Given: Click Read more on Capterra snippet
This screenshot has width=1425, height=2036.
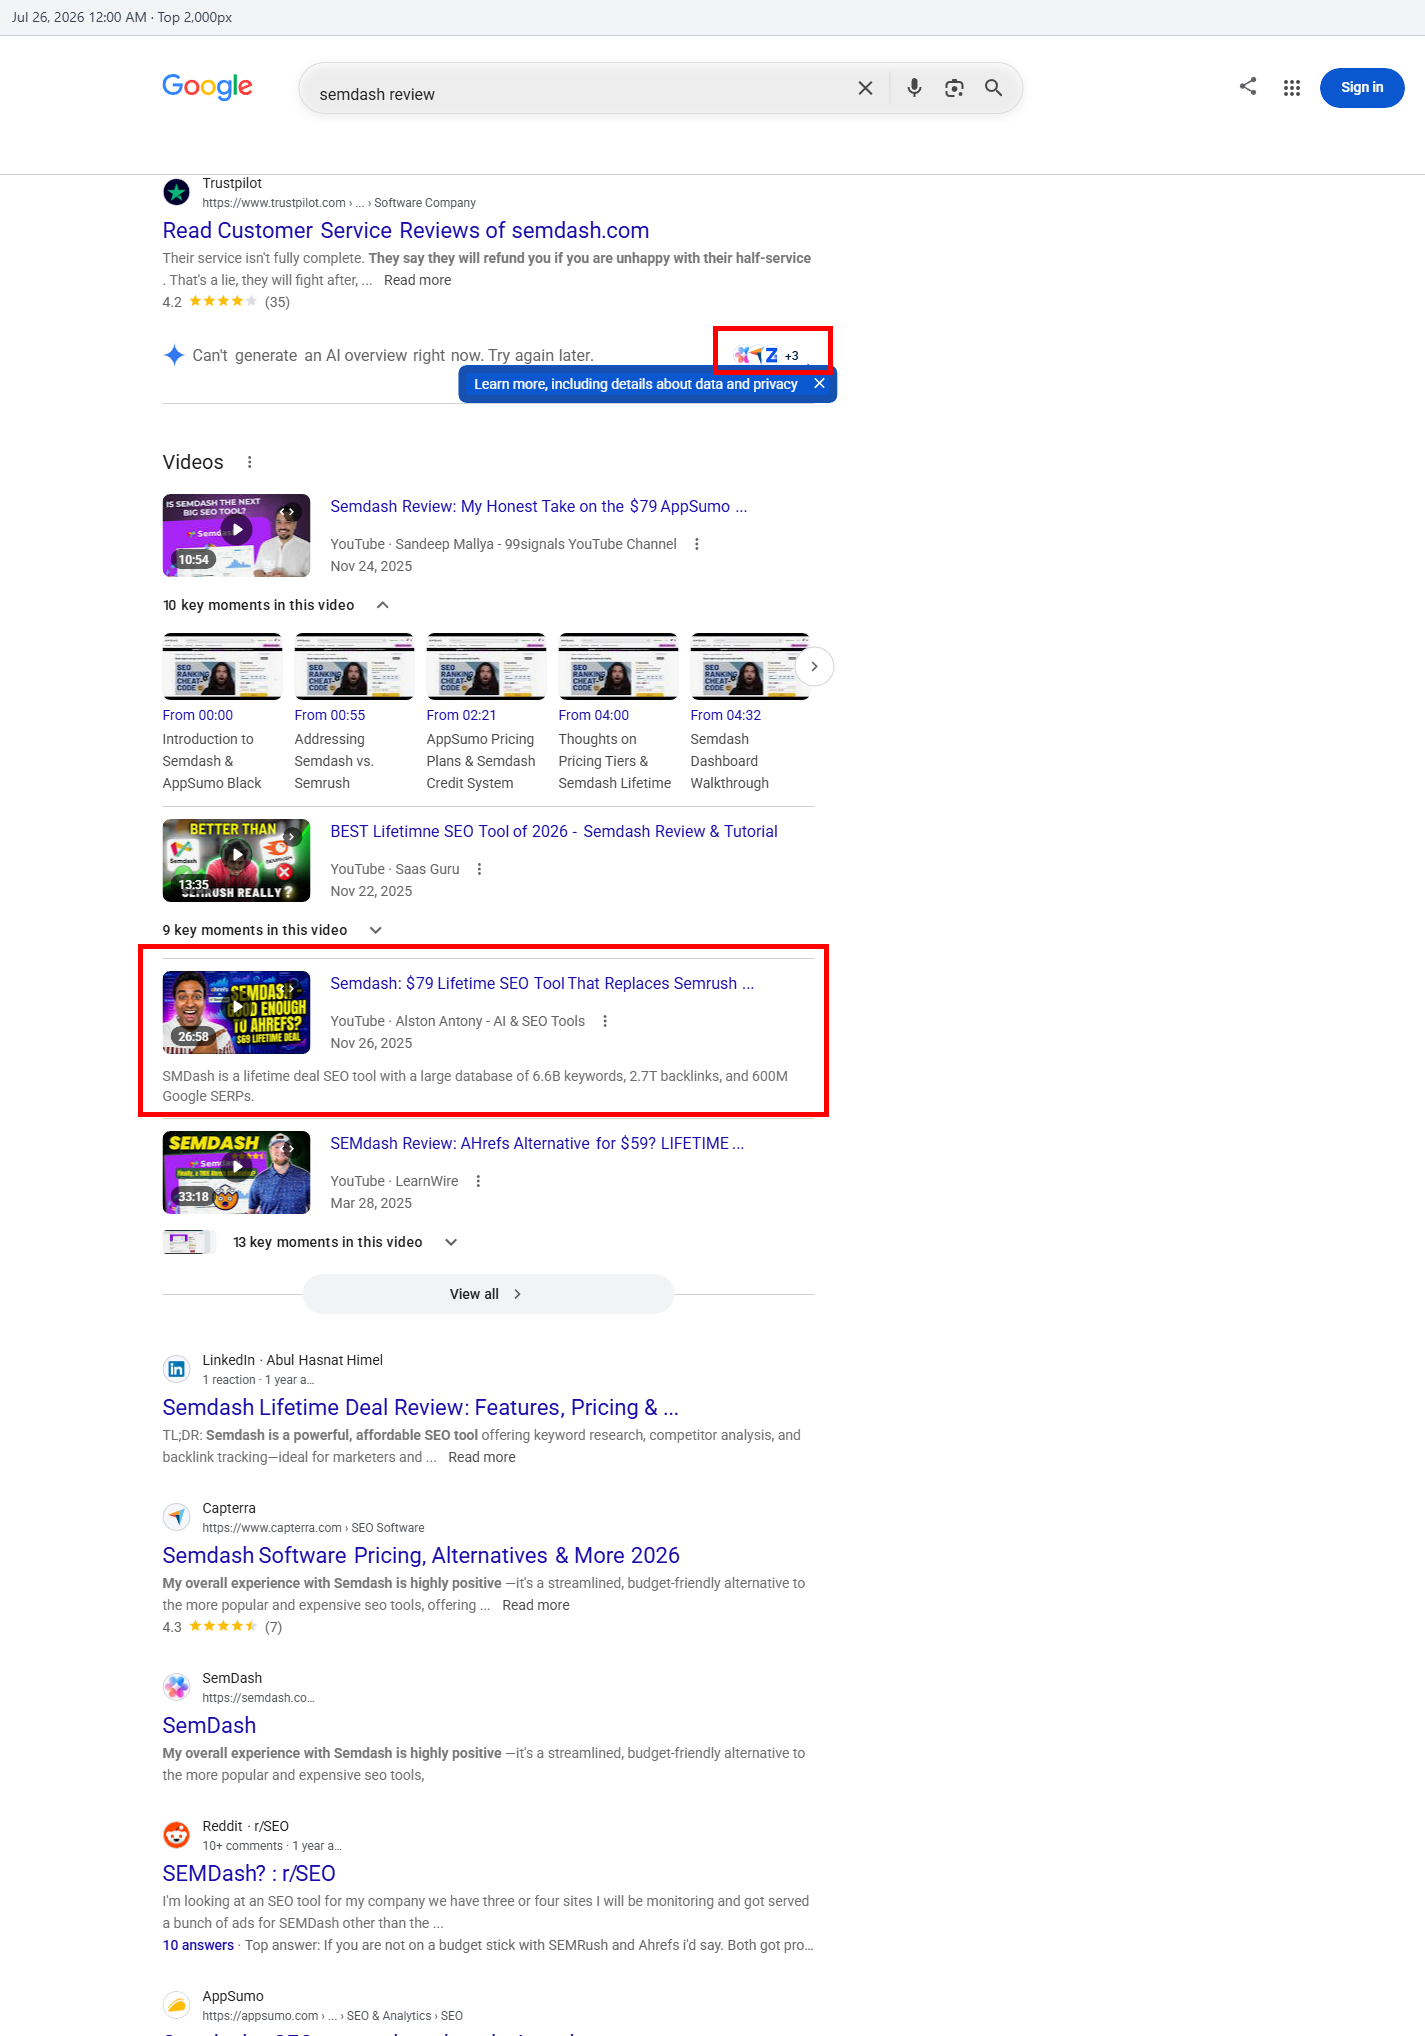Looking at the screenshot, I should click(536, 1605).
